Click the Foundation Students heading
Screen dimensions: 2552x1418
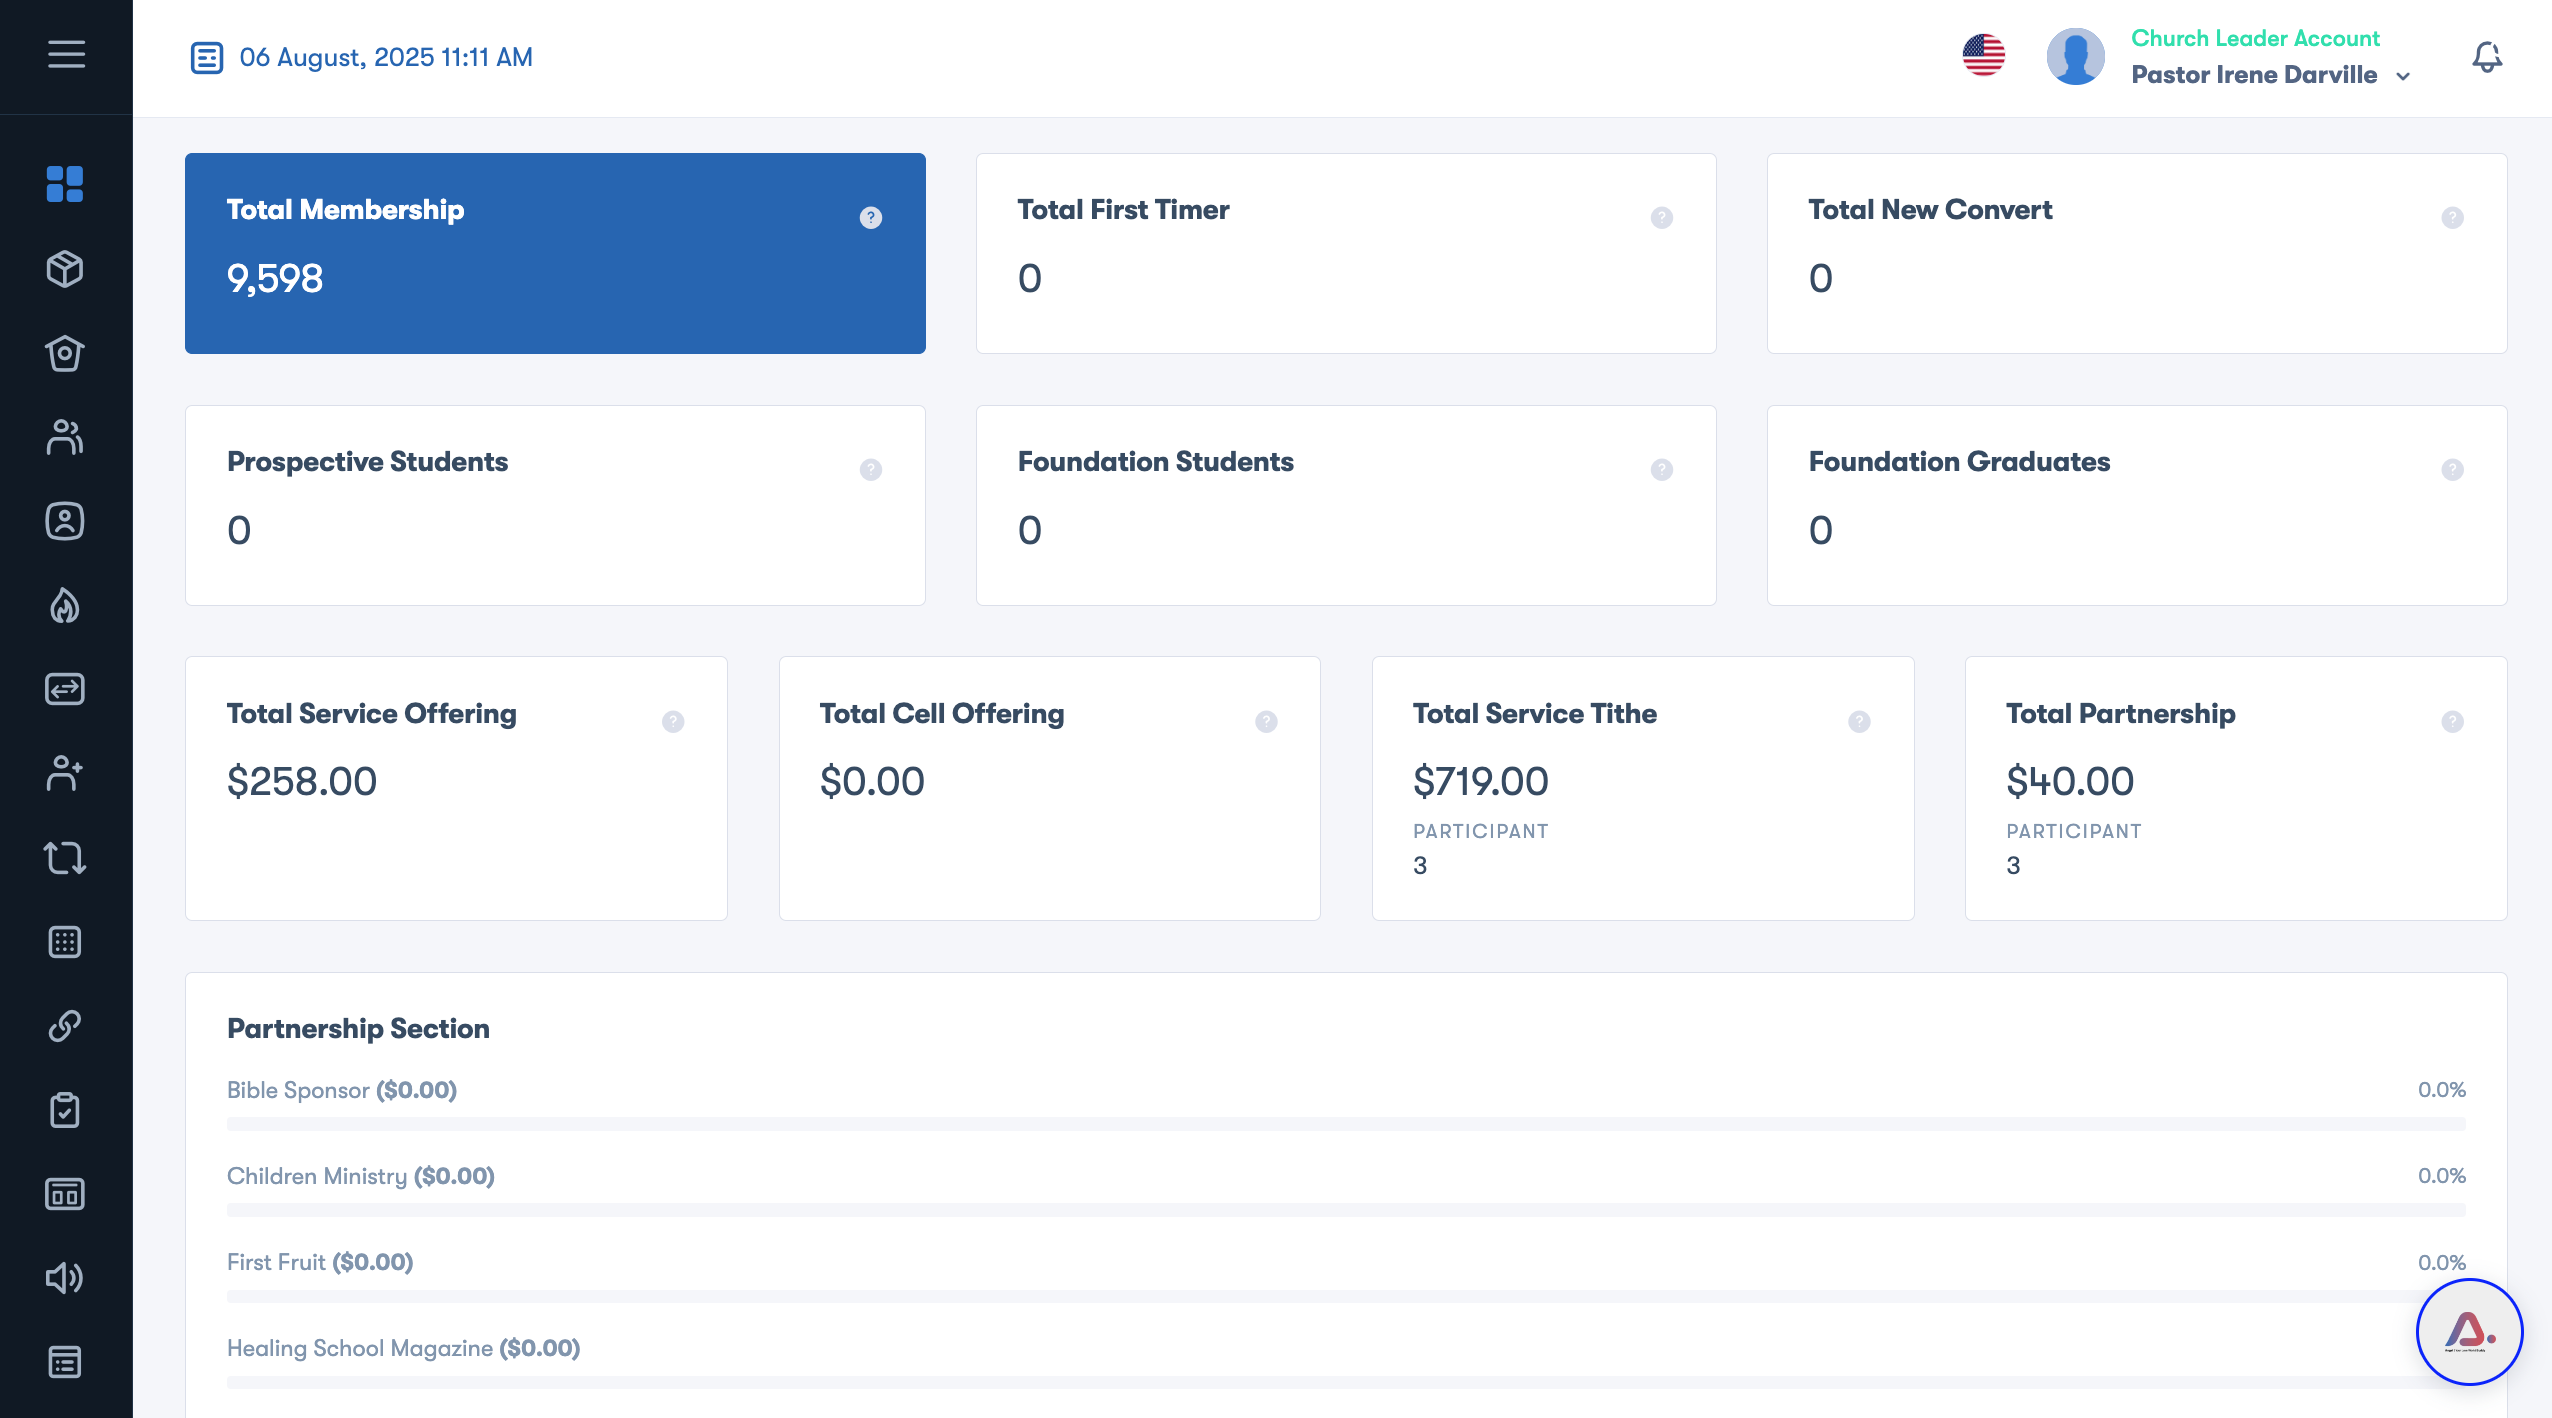tap(1155, 462)
